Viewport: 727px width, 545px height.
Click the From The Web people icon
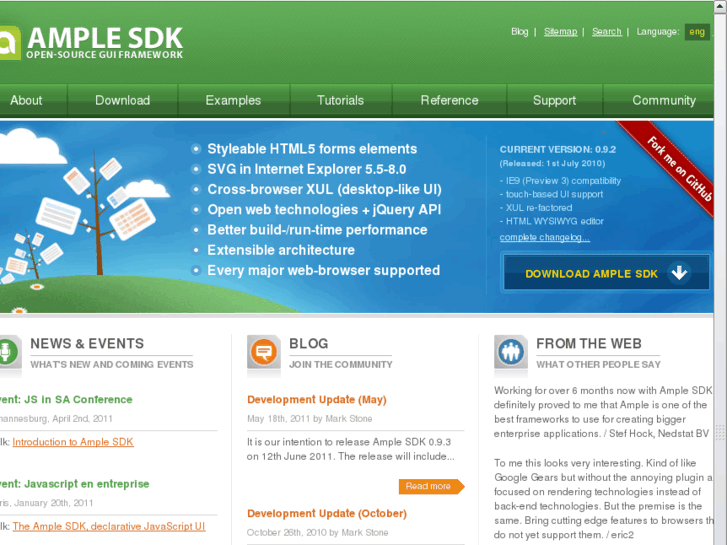pyautogui.click(x=511, y=352)
